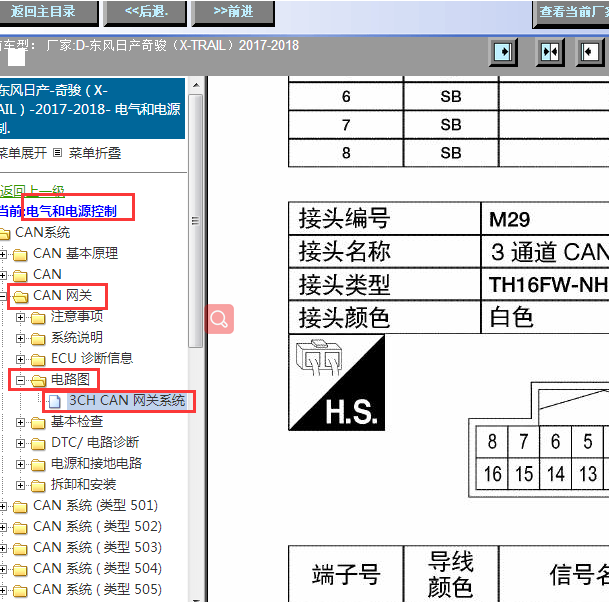Select the CAN 基本原理 folder

(x=75, y=254)
